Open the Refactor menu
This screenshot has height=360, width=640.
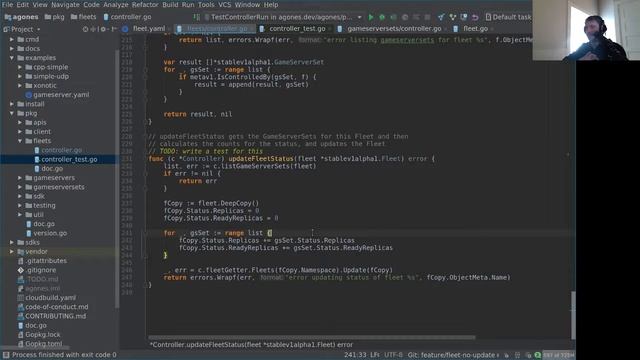(145, 5)
